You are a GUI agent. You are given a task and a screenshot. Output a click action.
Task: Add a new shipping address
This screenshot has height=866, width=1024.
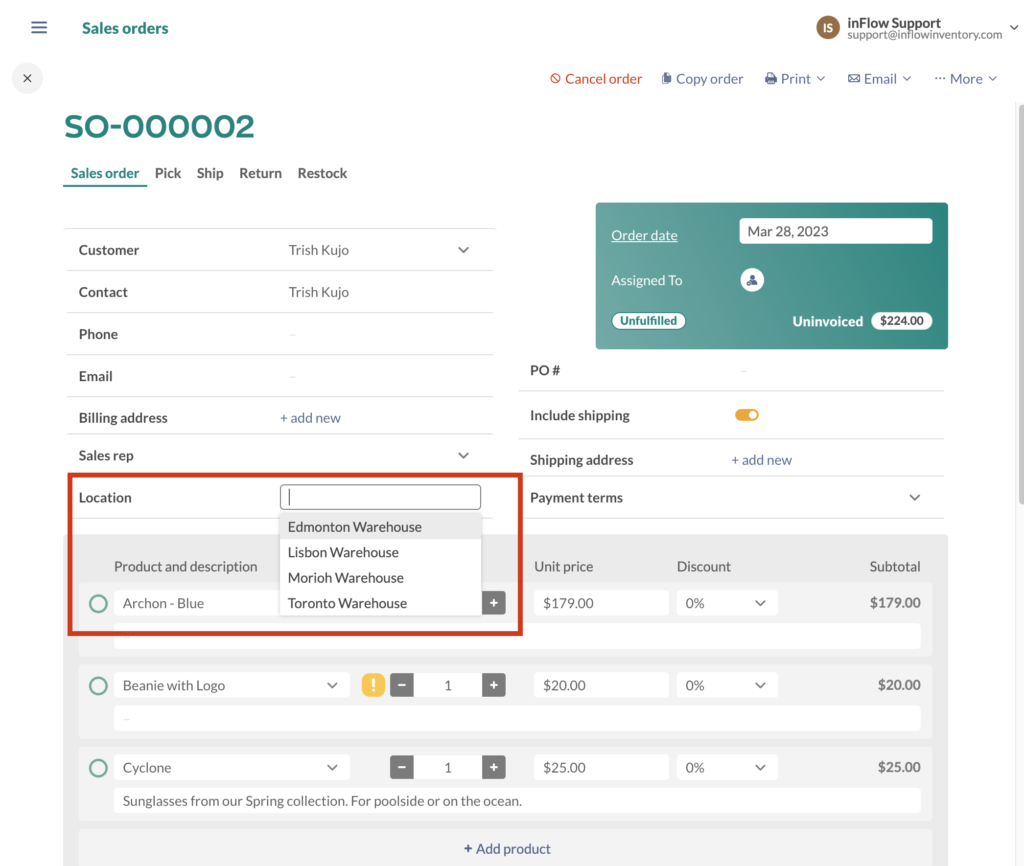click(762, 459)
